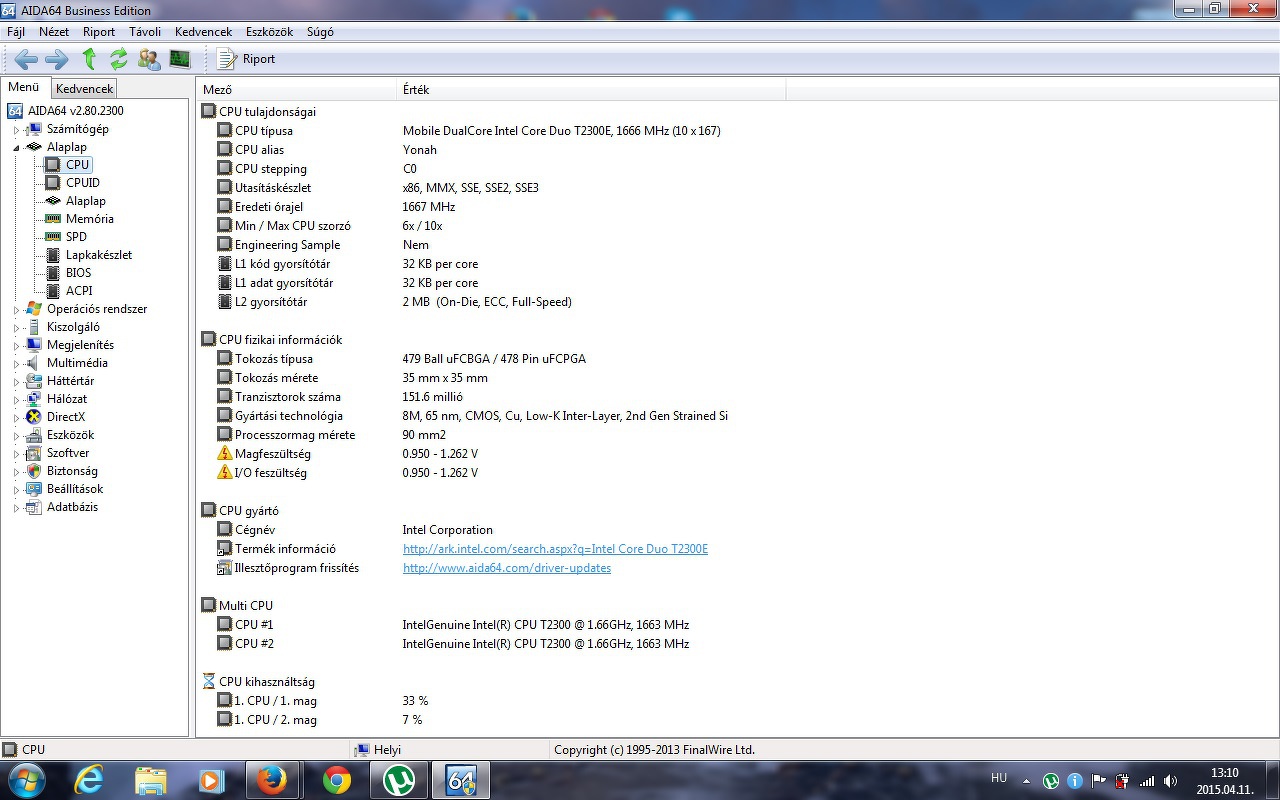Click the Megjelenítés display icon
This screenshot has width=1280, height=800.
point(34,345)
